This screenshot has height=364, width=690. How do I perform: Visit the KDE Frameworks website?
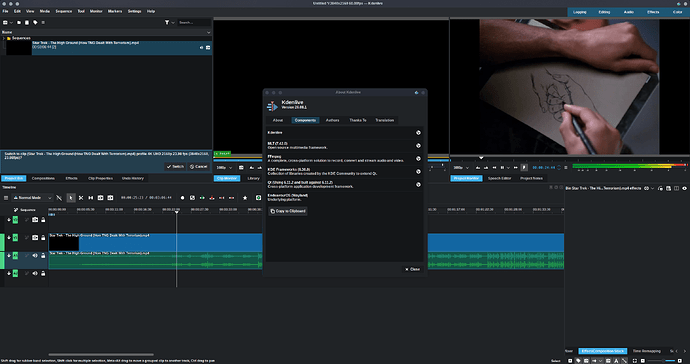click(418, 171)
